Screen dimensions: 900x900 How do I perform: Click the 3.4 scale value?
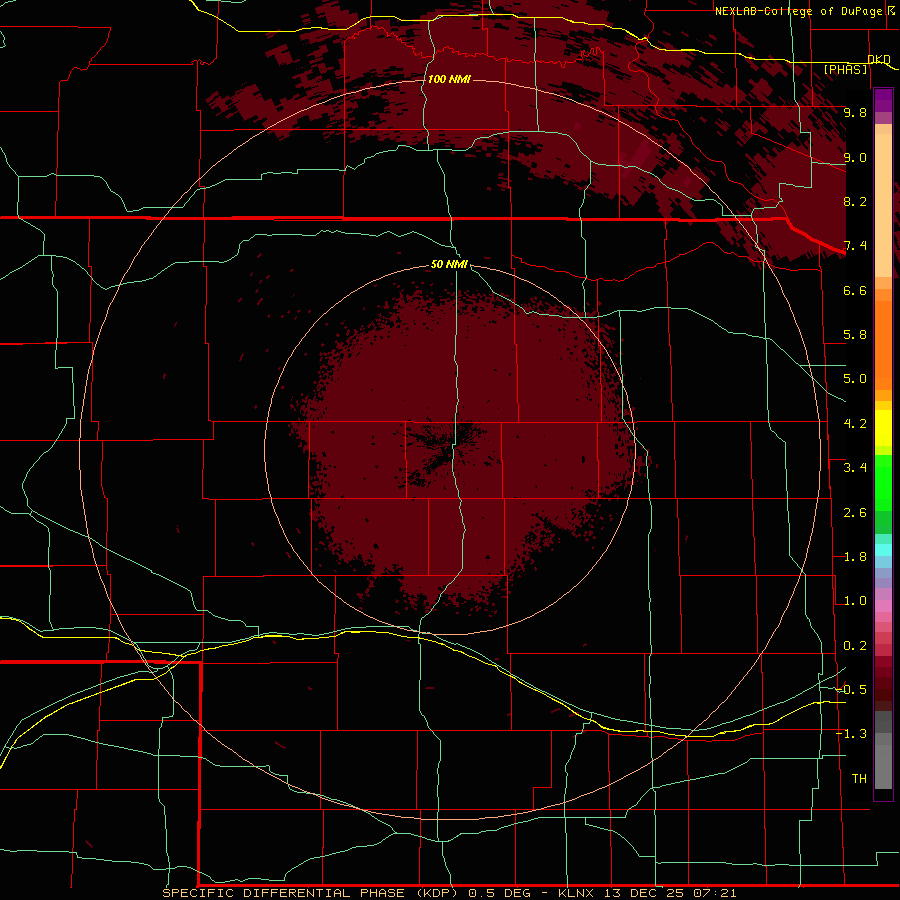tap(855, 468)
